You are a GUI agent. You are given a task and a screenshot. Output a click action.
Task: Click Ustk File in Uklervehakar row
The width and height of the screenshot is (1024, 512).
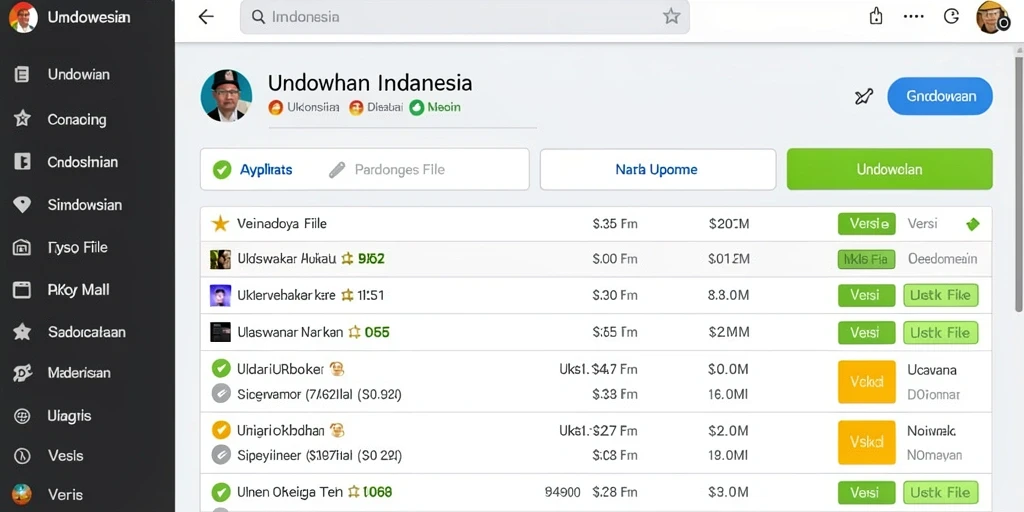pyautogui.click(x=940, y=295)
